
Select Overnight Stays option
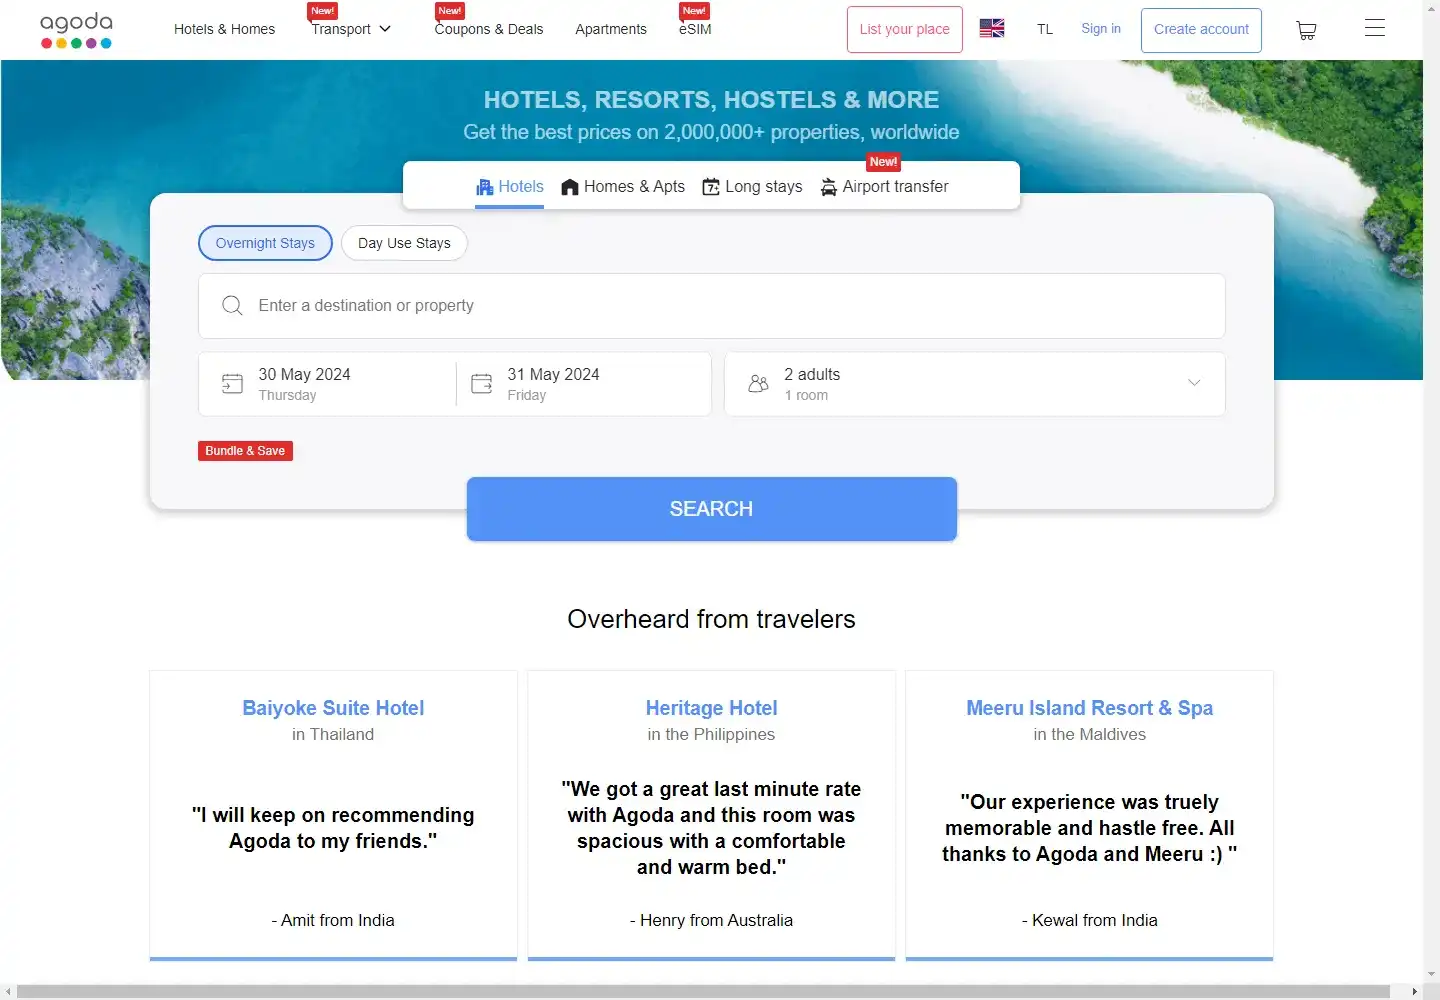[x=265, y=243]
